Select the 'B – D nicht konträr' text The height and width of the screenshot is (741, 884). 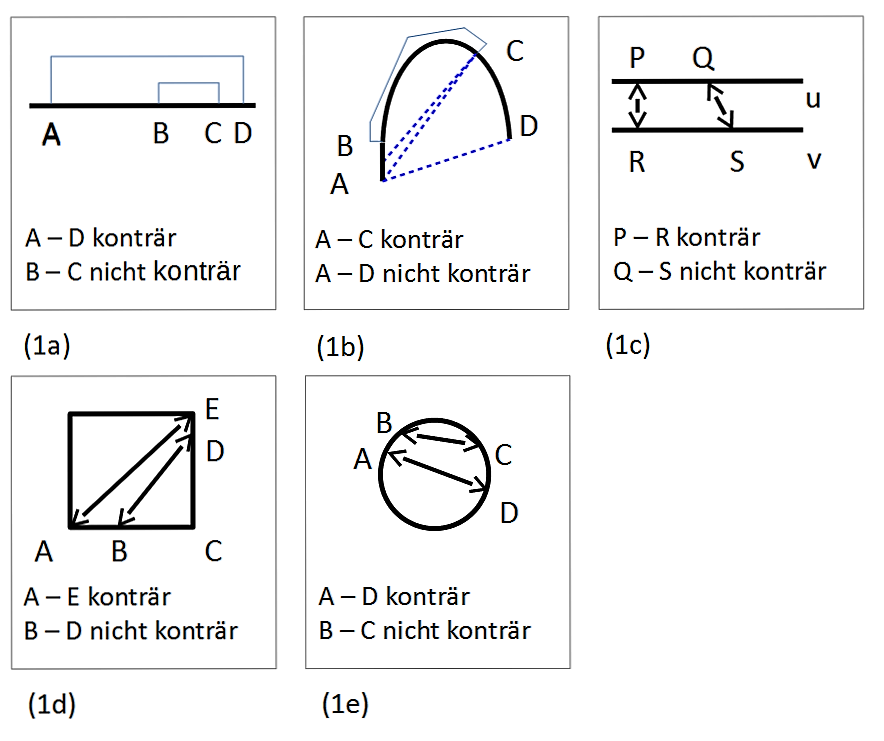tap(130, 631)
